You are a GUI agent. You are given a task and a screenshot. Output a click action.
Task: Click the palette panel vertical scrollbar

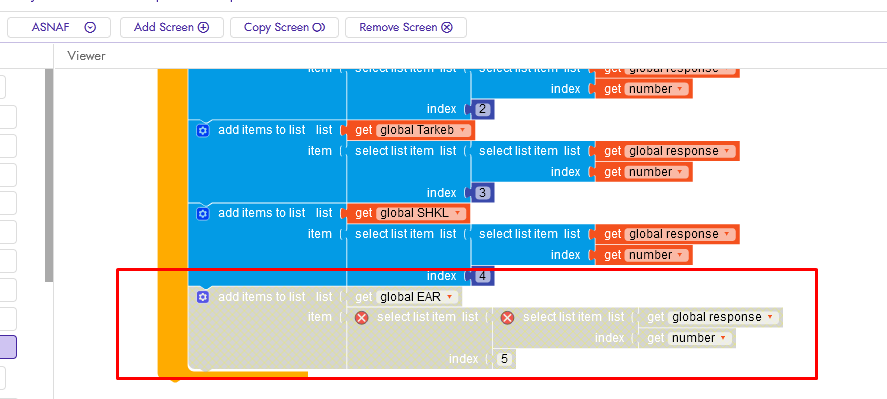click(x=49, y=175)
